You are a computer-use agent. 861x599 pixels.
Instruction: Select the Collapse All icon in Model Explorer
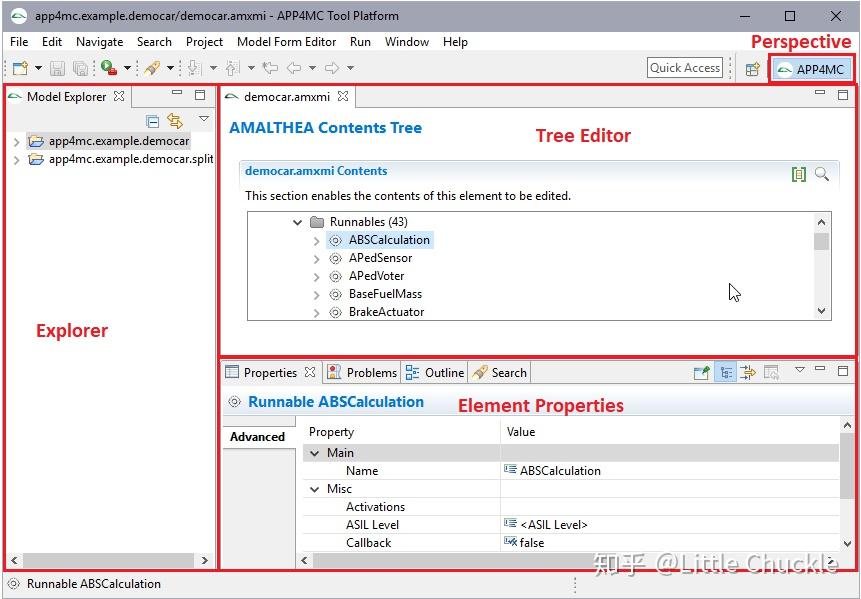pyautogui.click(x=152, y=119)
